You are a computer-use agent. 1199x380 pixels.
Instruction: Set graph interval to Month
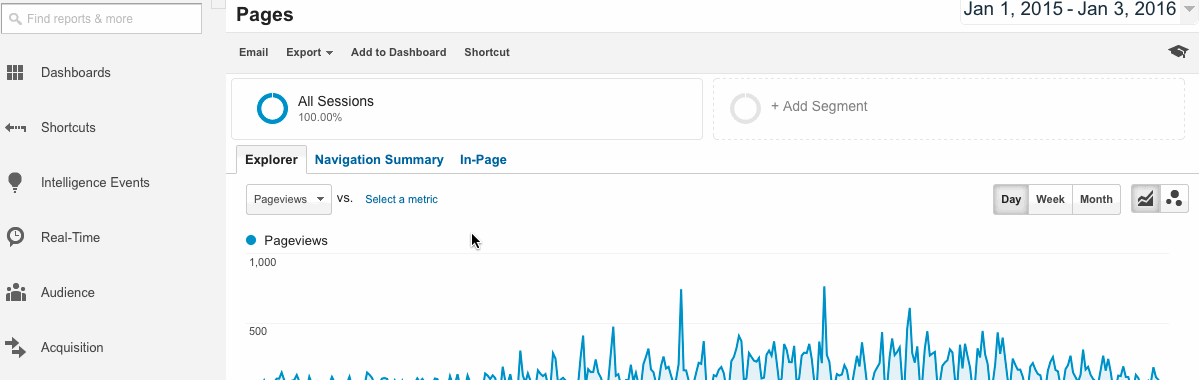click(1097, 200)
